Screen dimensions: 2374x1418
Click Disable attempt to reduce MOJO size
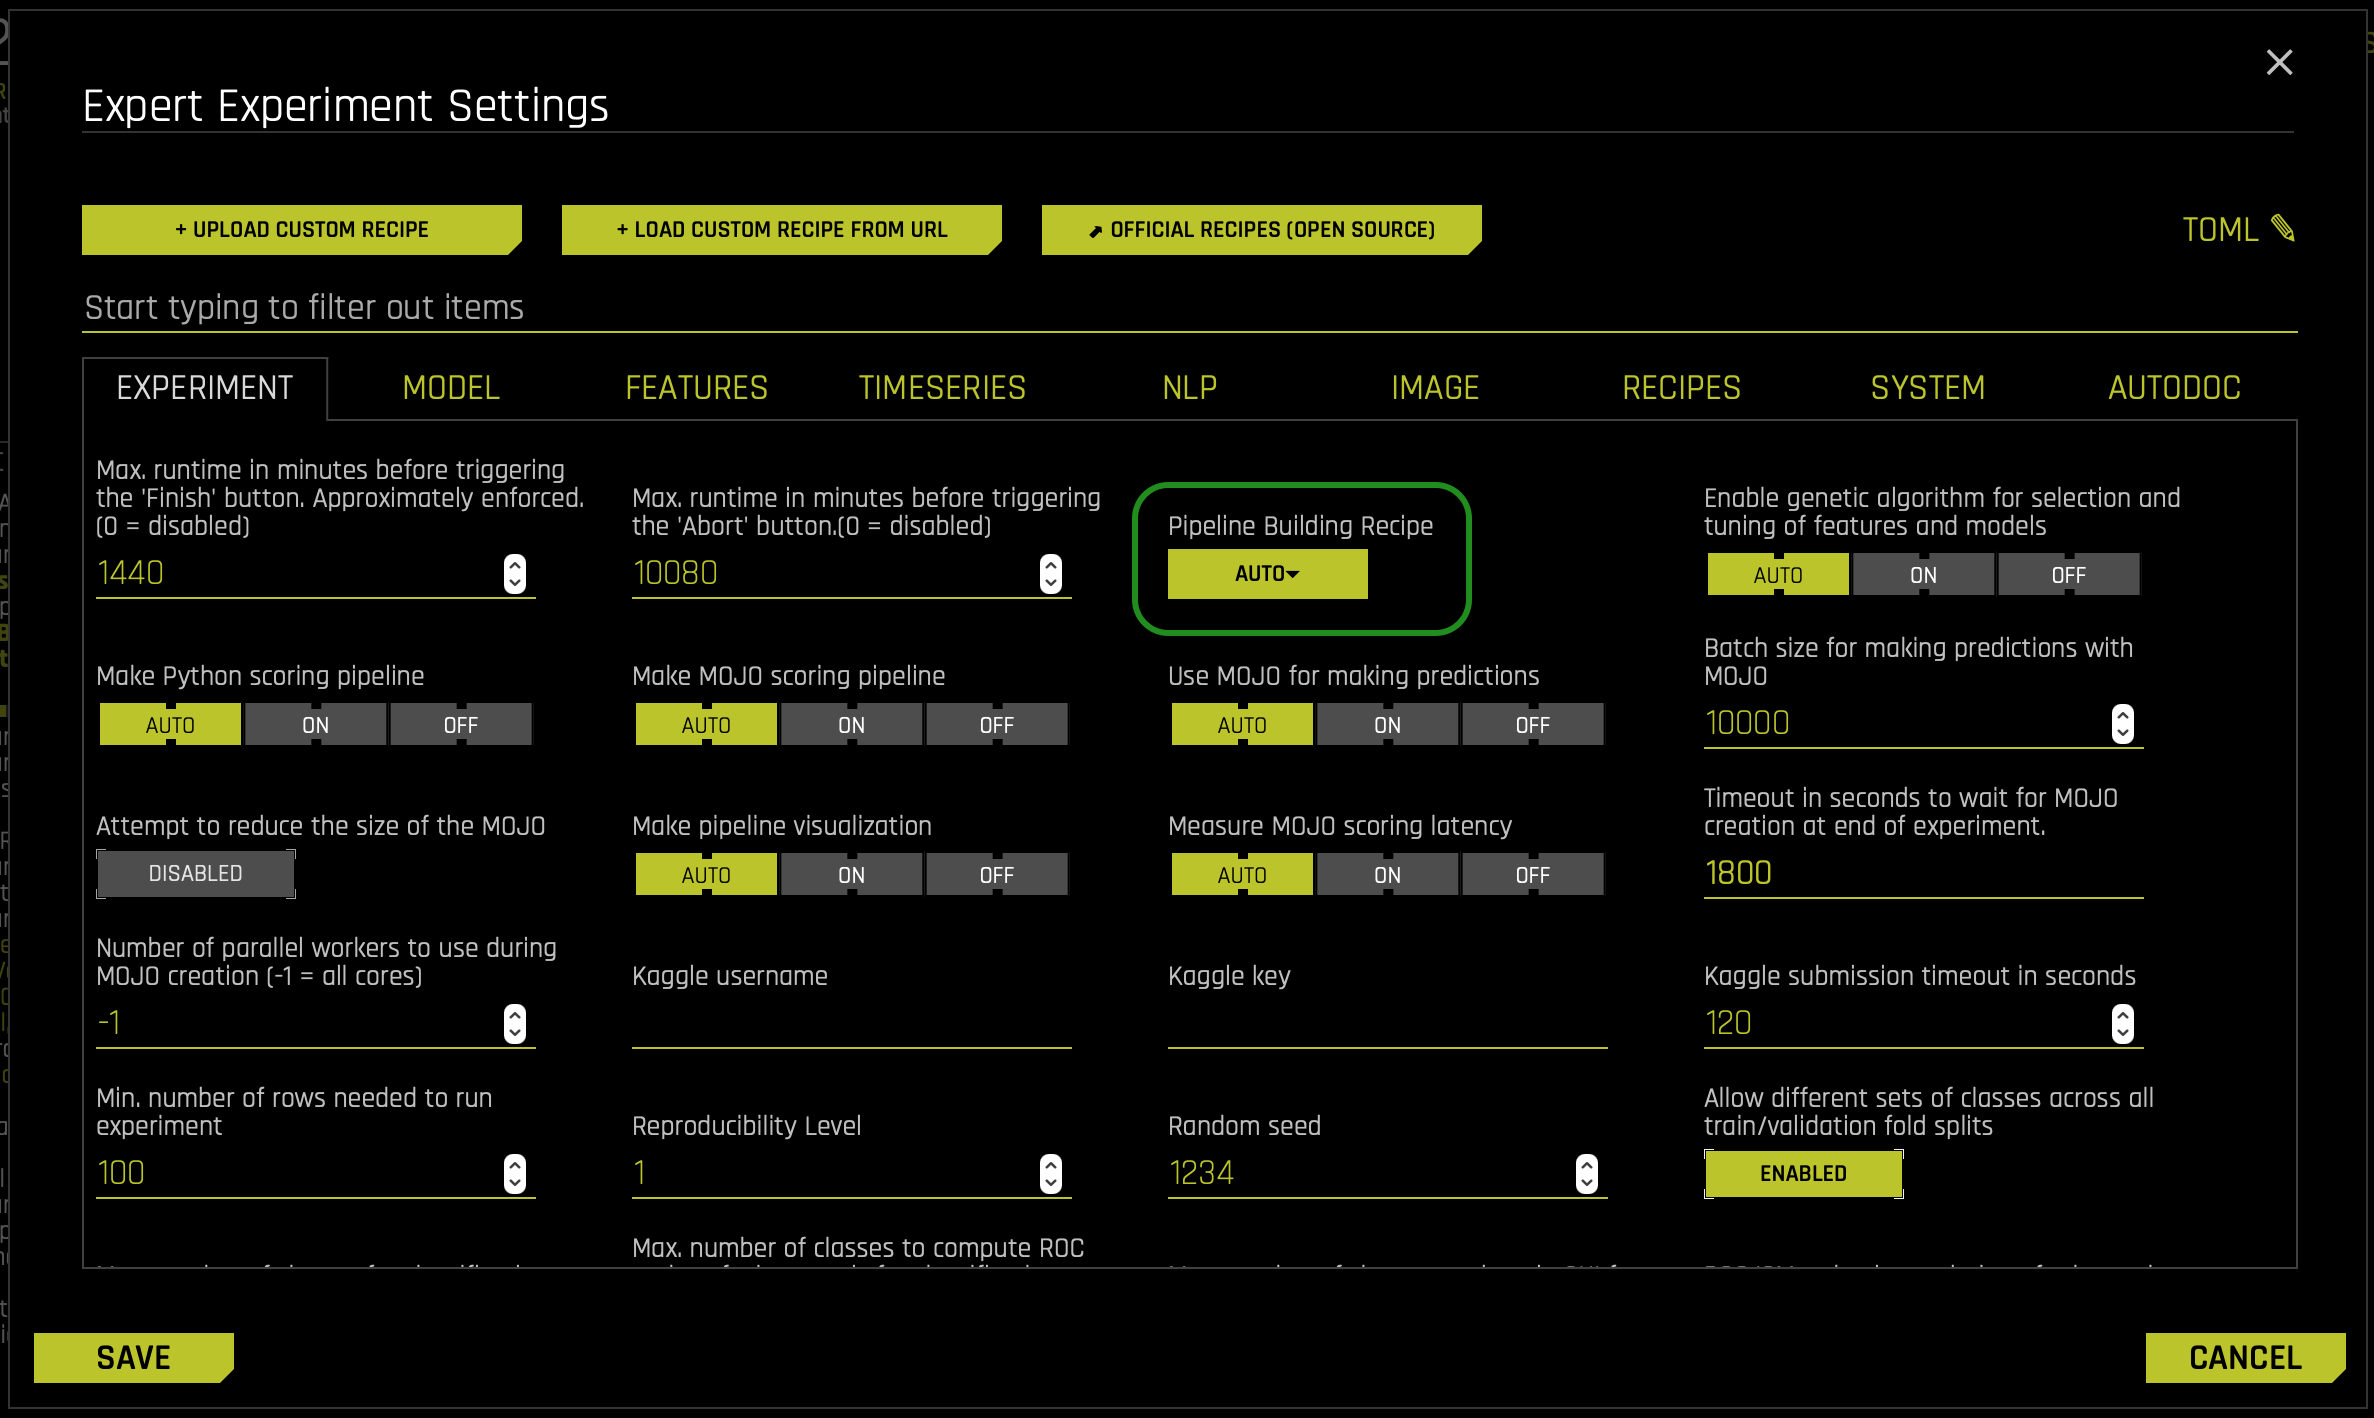click(194, 874)
